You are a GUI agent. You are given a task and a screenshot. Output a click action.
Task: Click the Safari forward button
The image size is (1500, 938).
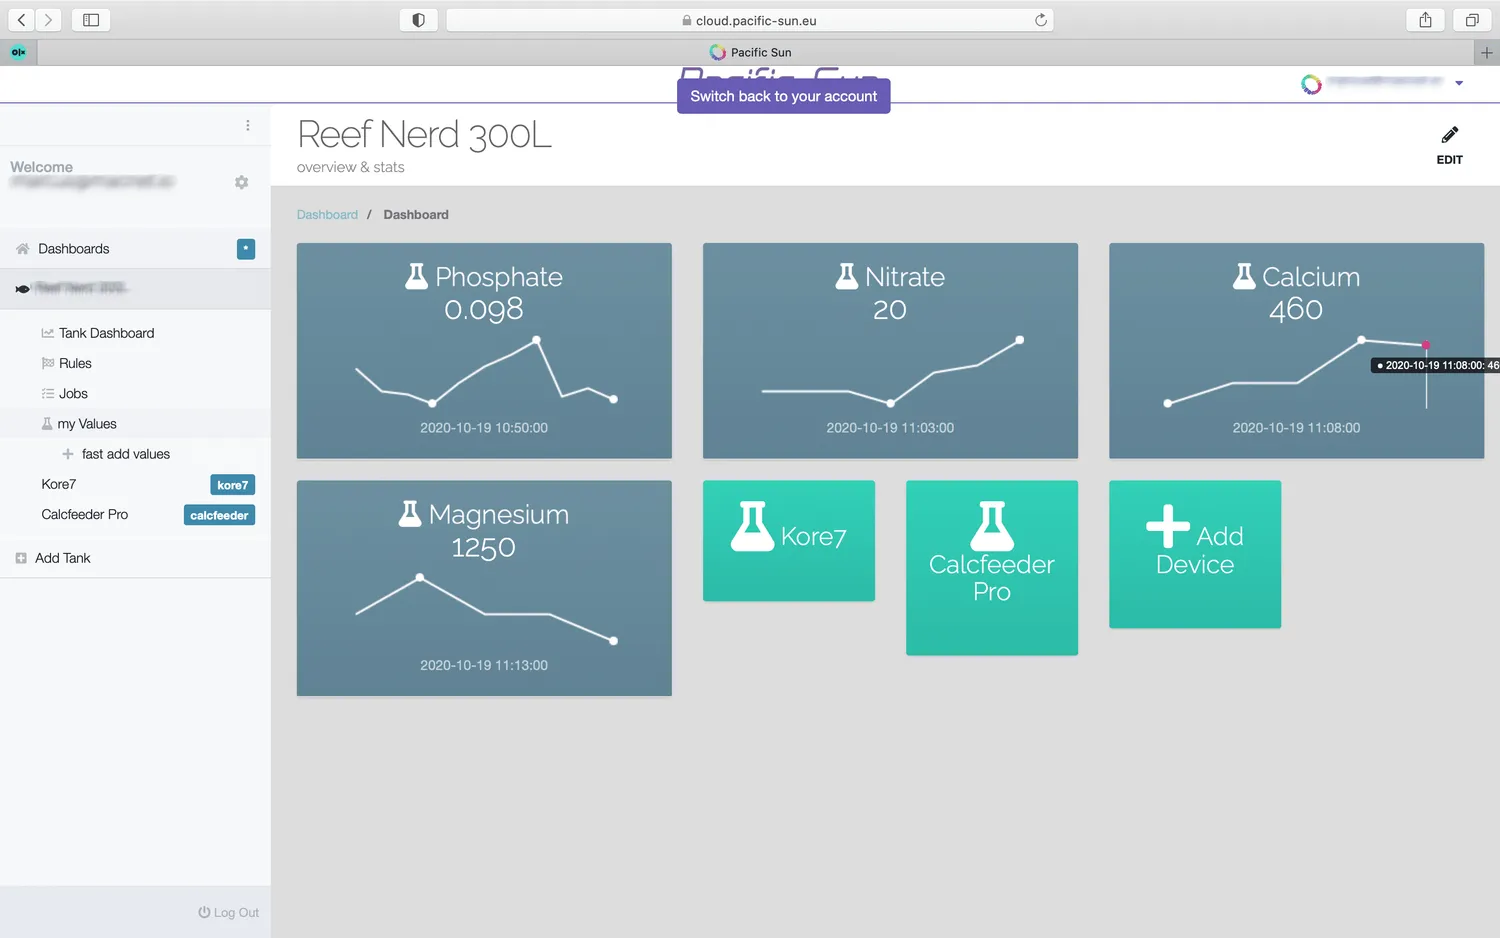coord(48,20)
